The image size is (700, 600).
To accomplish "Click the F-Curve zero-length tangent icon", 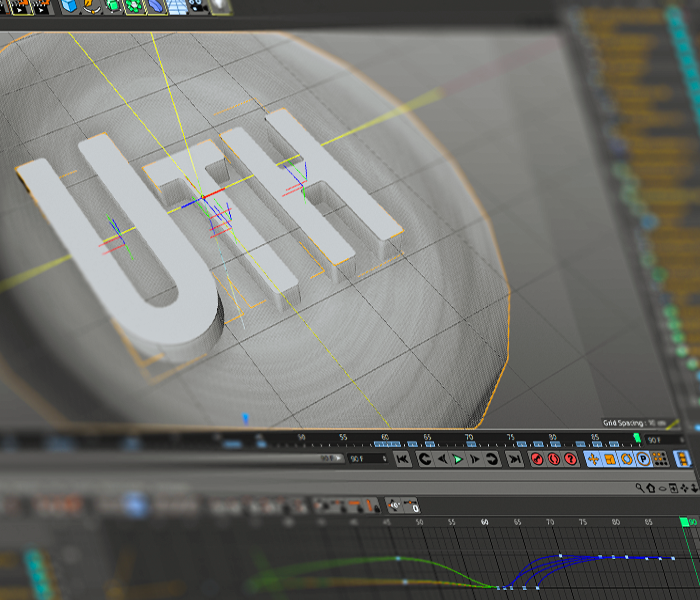I will pos(411,505).
